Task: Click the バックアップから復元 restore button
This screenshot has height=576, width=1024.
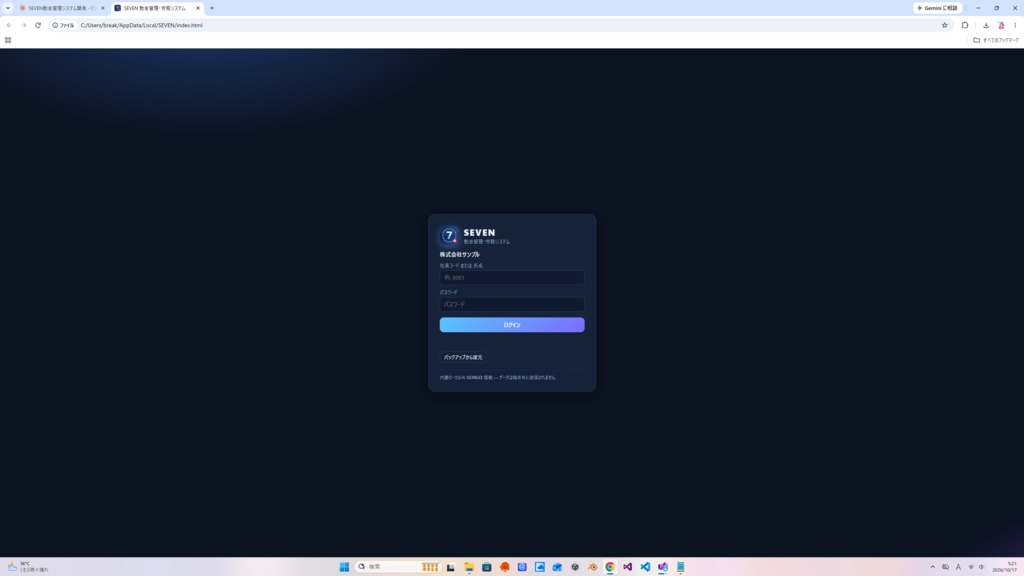Action: [x=463, y=357]
